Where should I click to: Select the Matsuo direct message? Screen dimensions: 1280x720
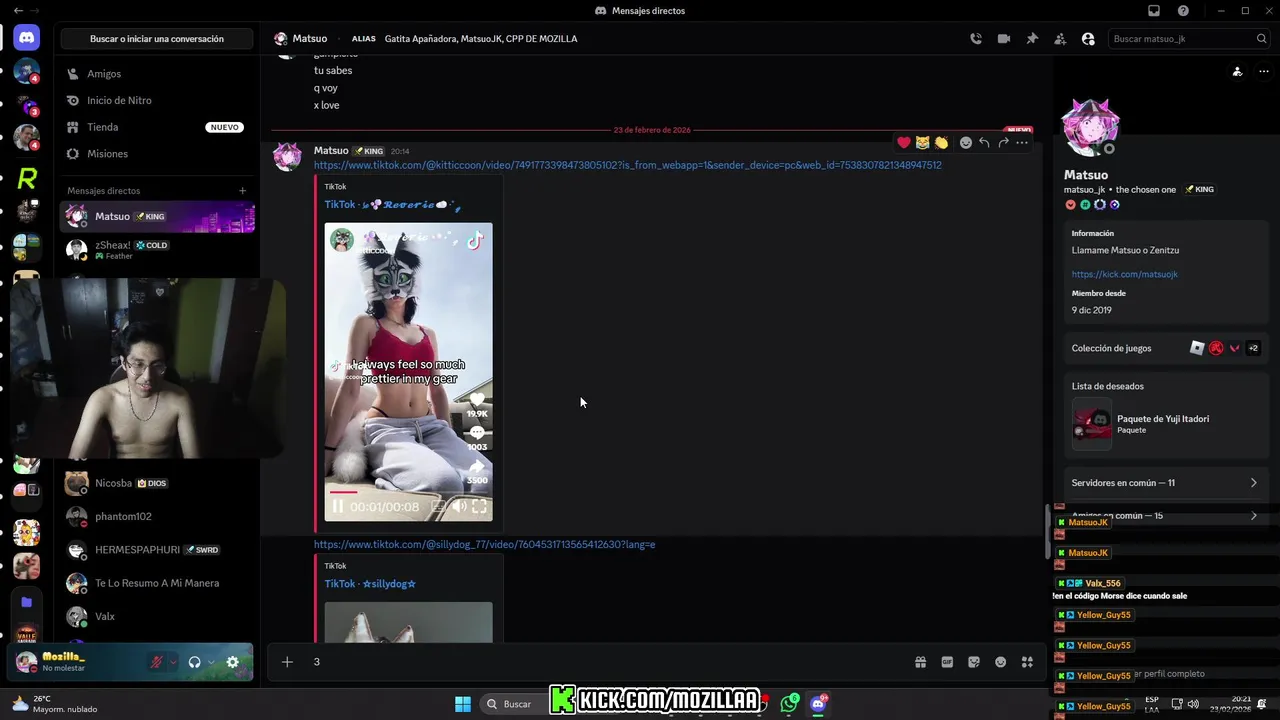pos(157,216)
